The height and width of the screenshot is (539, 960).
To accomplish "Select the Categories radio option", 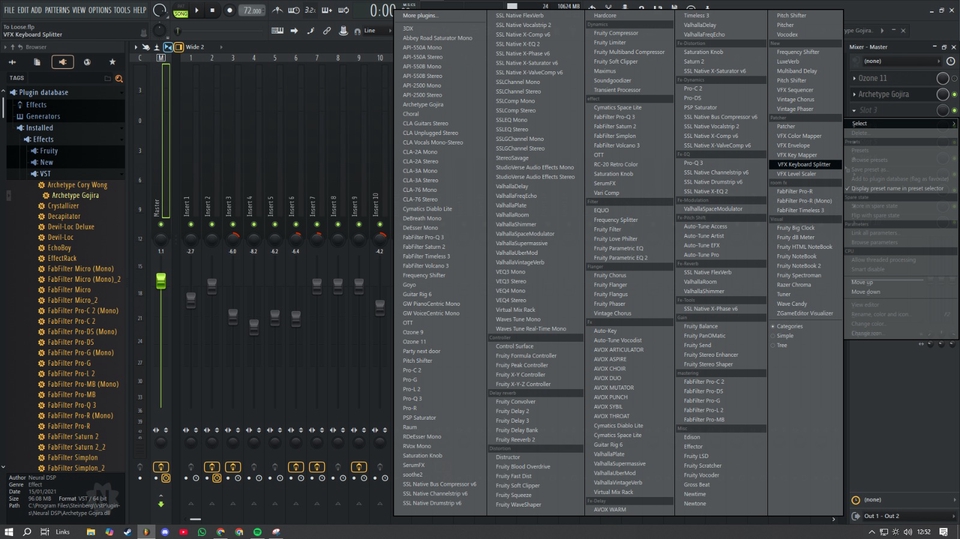I will point(773,326).
